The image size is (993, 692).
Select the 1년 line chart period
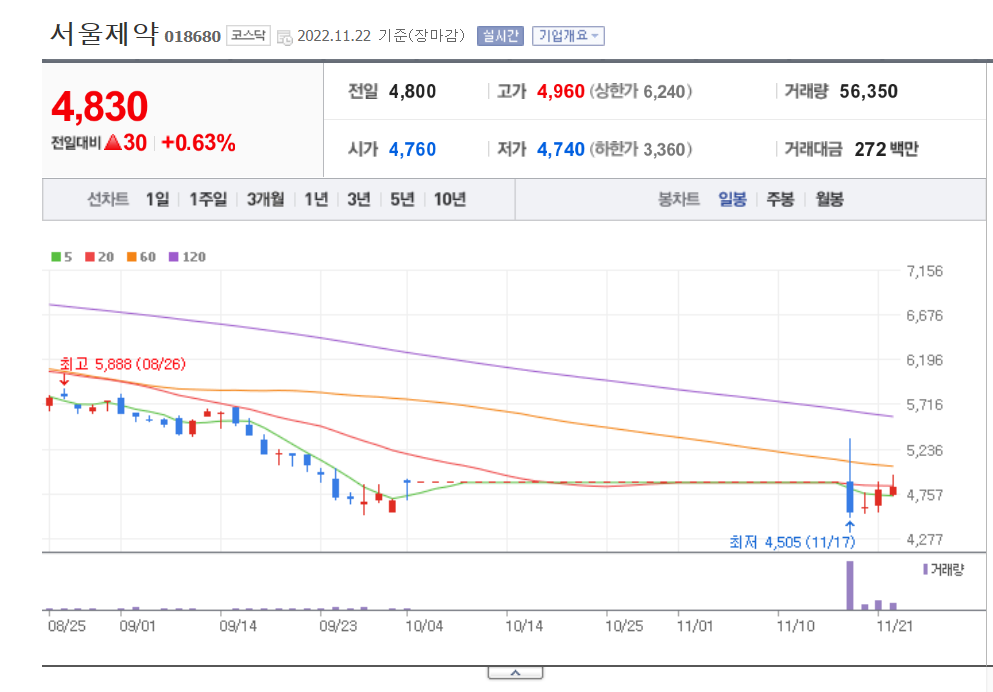(x=316, y=199)
